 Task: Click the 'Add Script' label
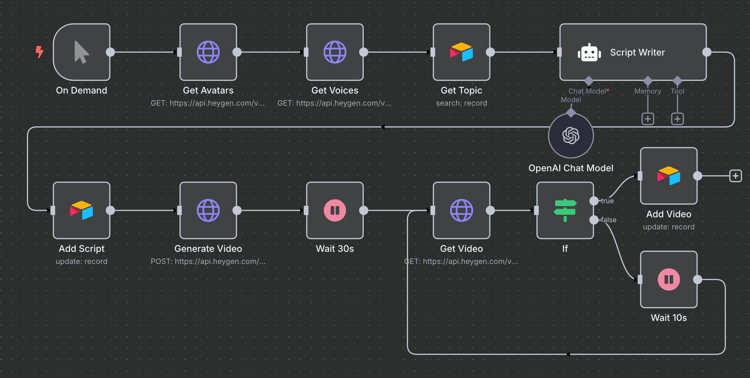(x=81, y=249)
